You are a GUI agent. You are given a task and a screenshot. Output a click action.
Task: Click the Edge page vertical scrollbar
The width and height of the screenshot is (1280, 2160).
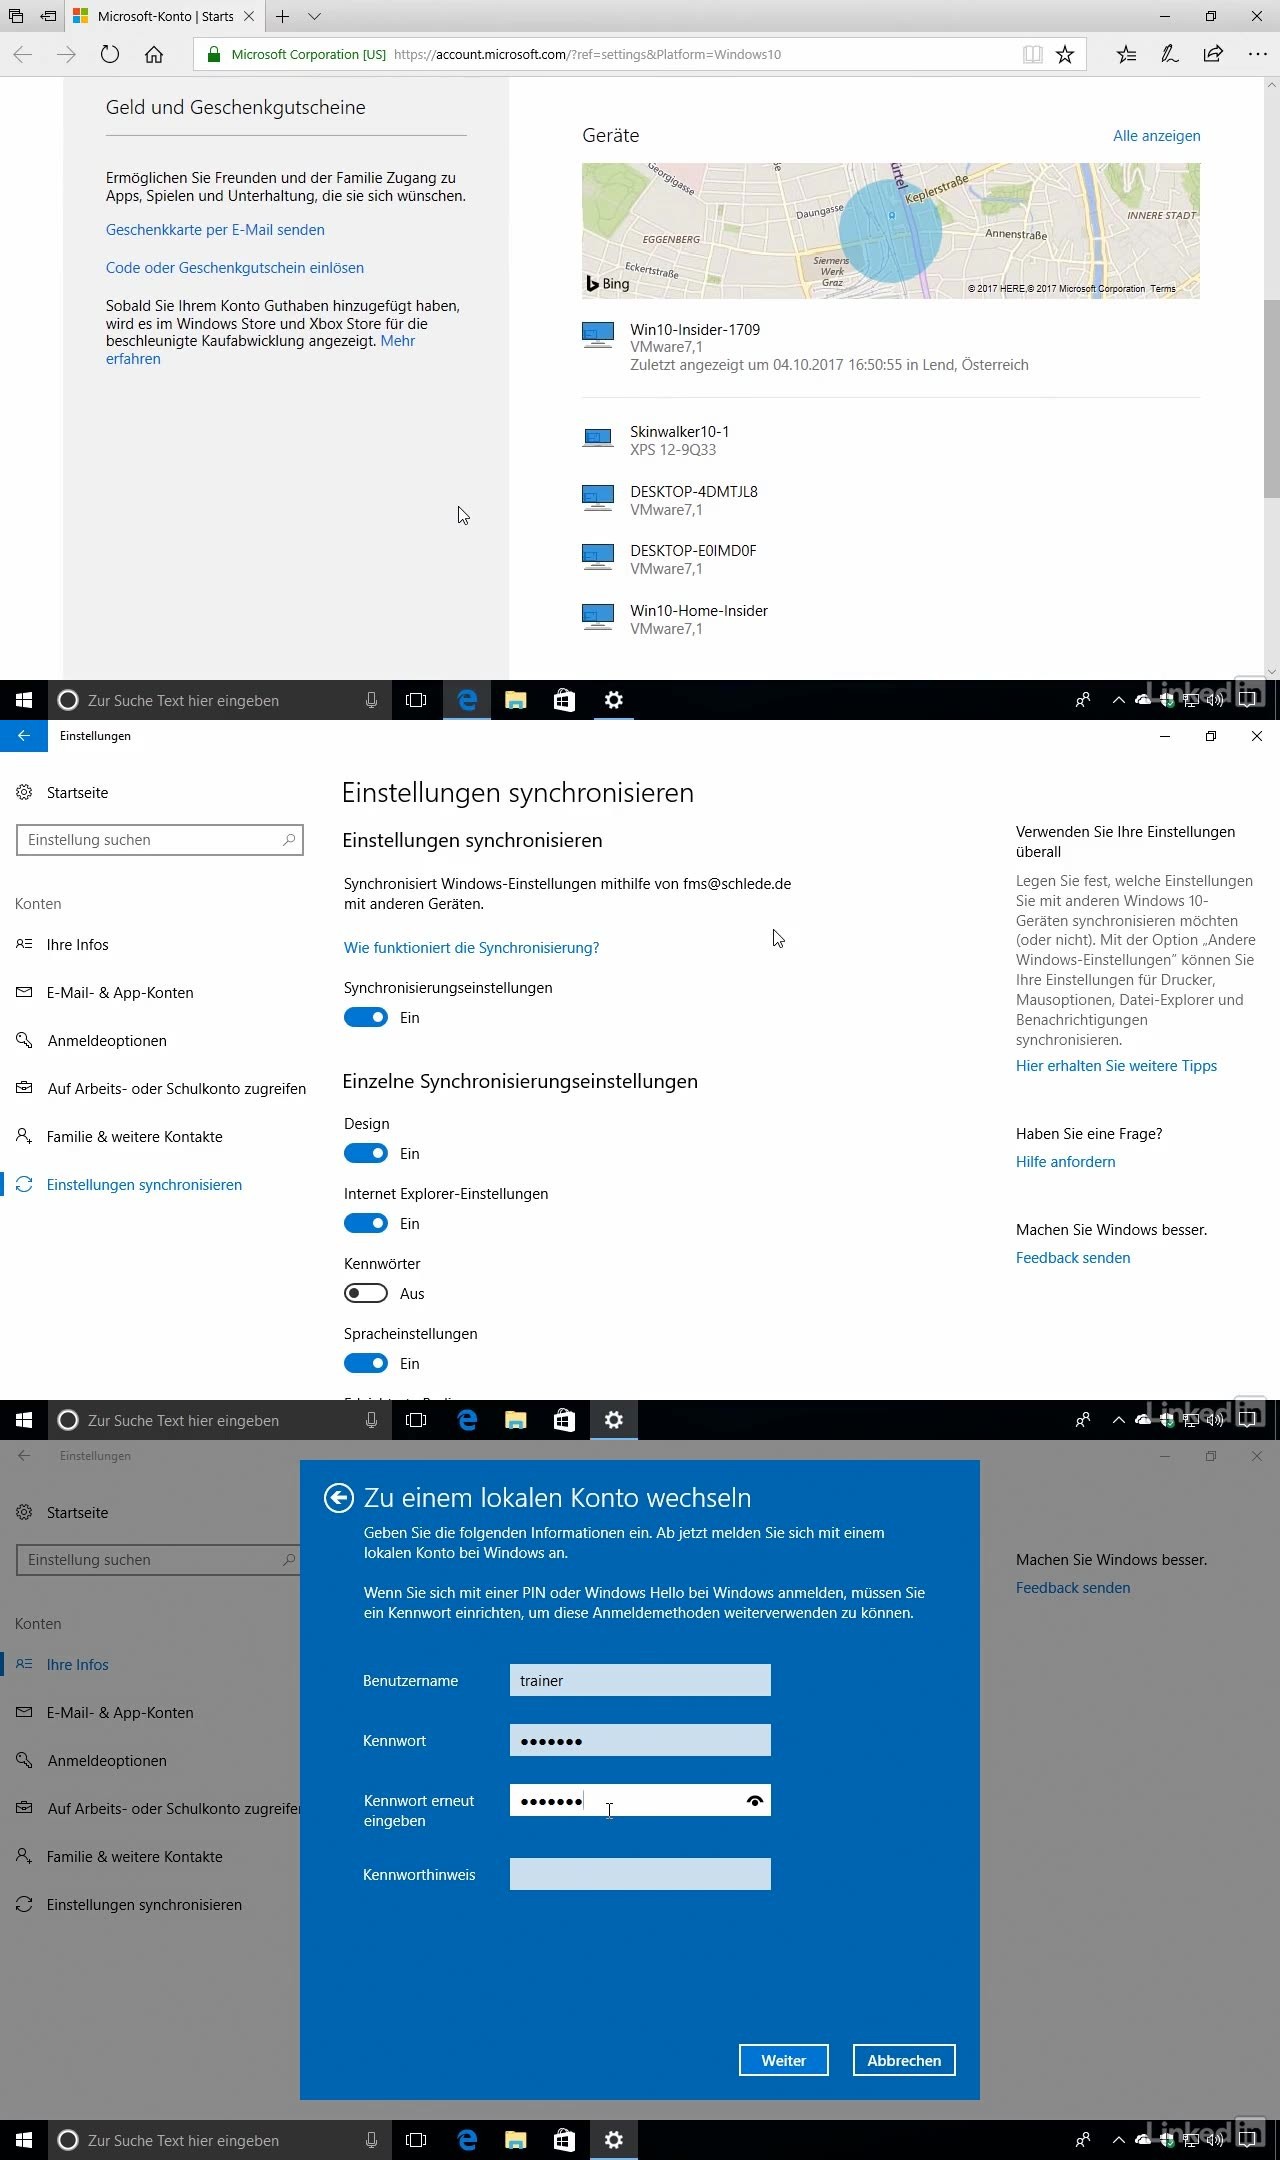point(1271,400)
